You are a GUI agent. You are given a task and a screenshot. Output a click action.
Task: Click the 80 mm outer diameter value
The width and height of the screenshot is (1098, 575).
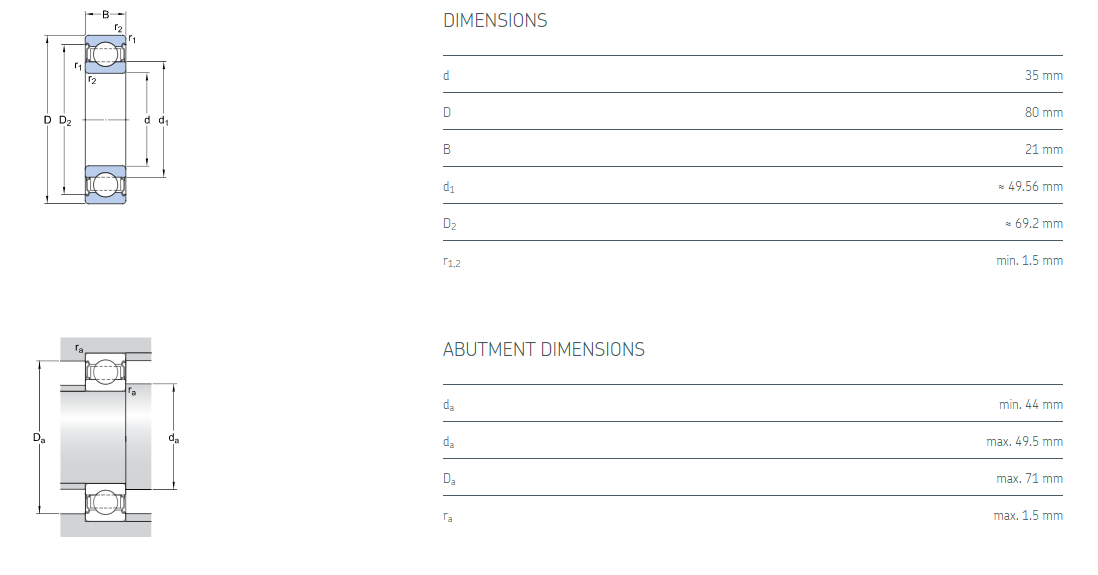[1043, 112]
